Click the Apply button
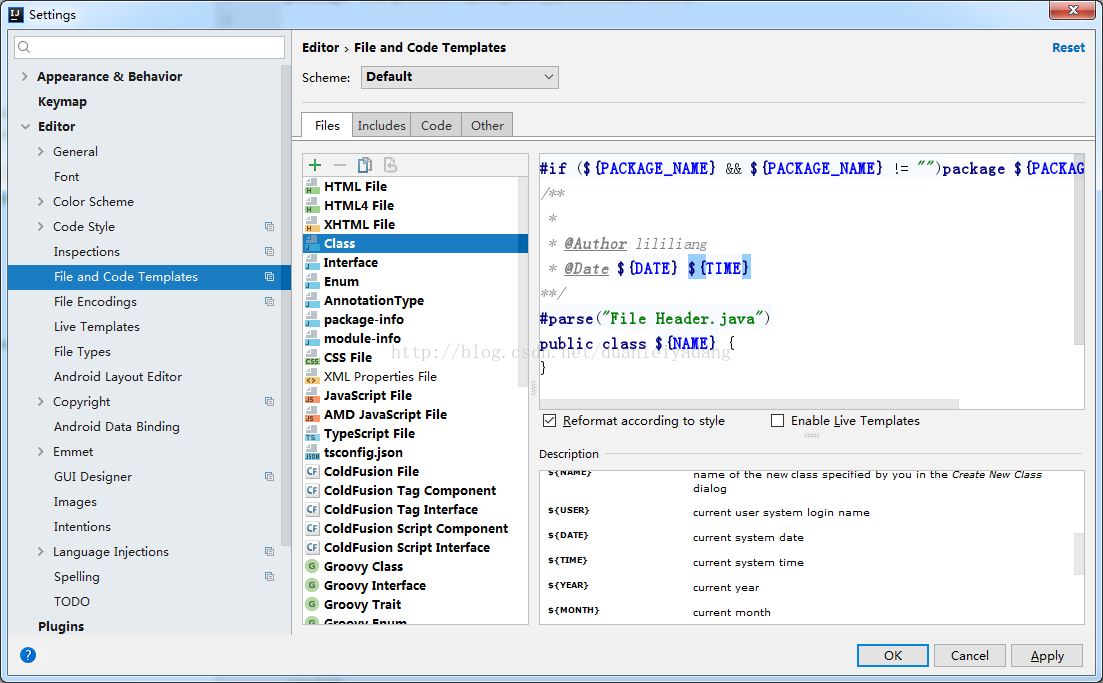Image resolution: width=1103 pixels, height=683 pixels. pyautogui.click(x=1047, y=656)
